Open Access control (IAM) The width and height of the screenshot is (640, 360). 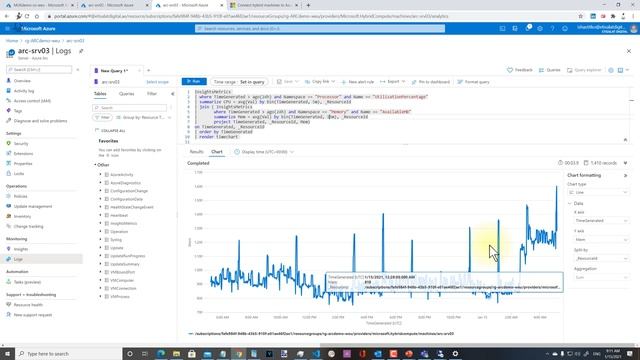coord(32,101)
